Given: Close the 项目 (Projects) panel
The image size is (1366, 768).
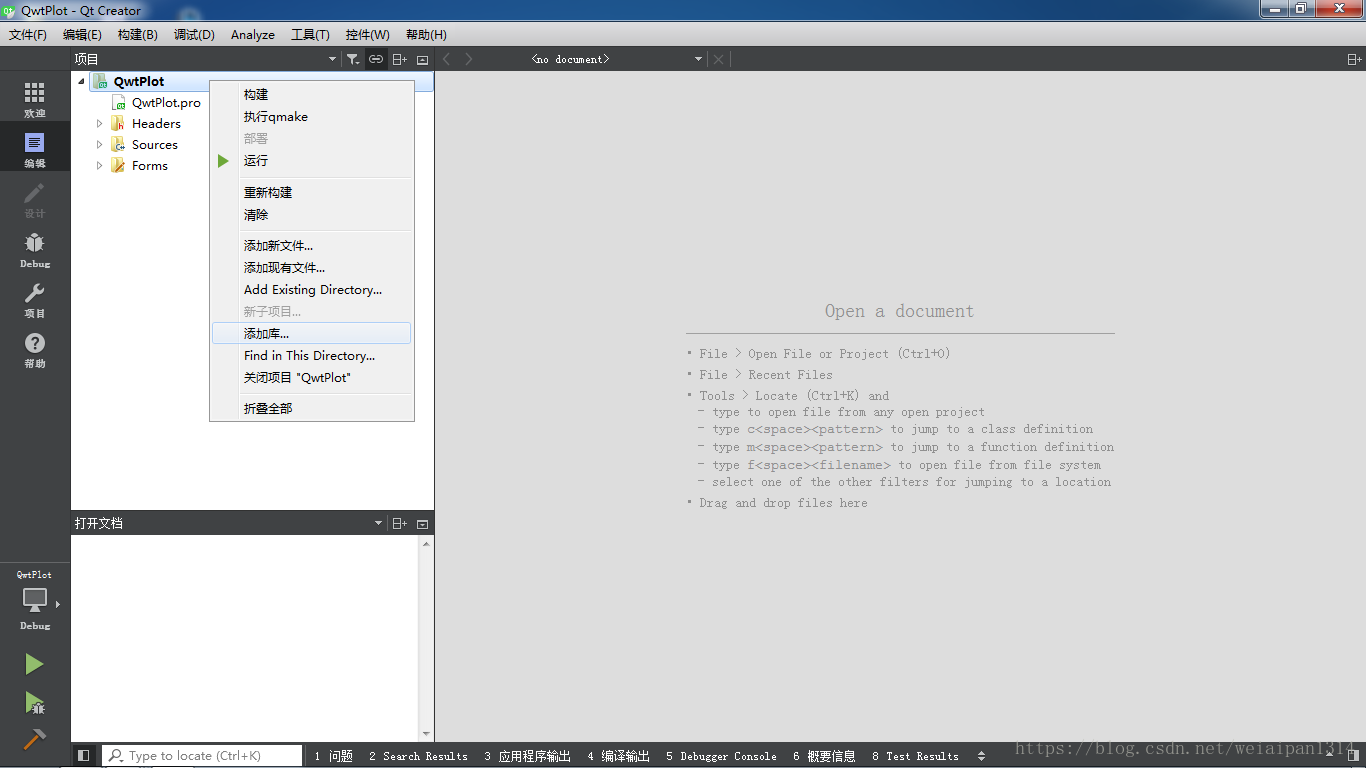Looking at the screenshot, I should 422,59.
